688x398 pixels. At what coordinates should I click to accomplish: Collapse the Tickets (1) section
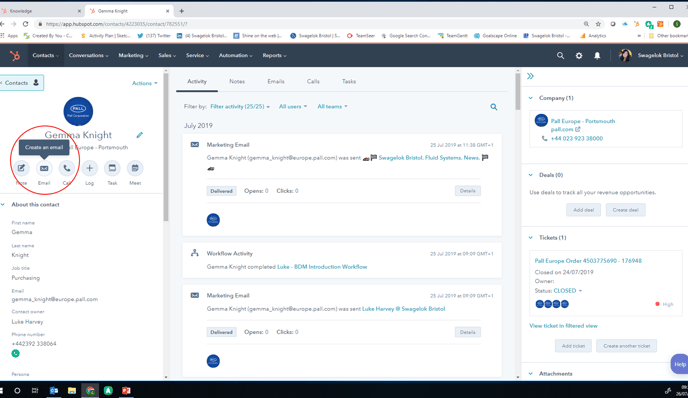pos(530,237)
